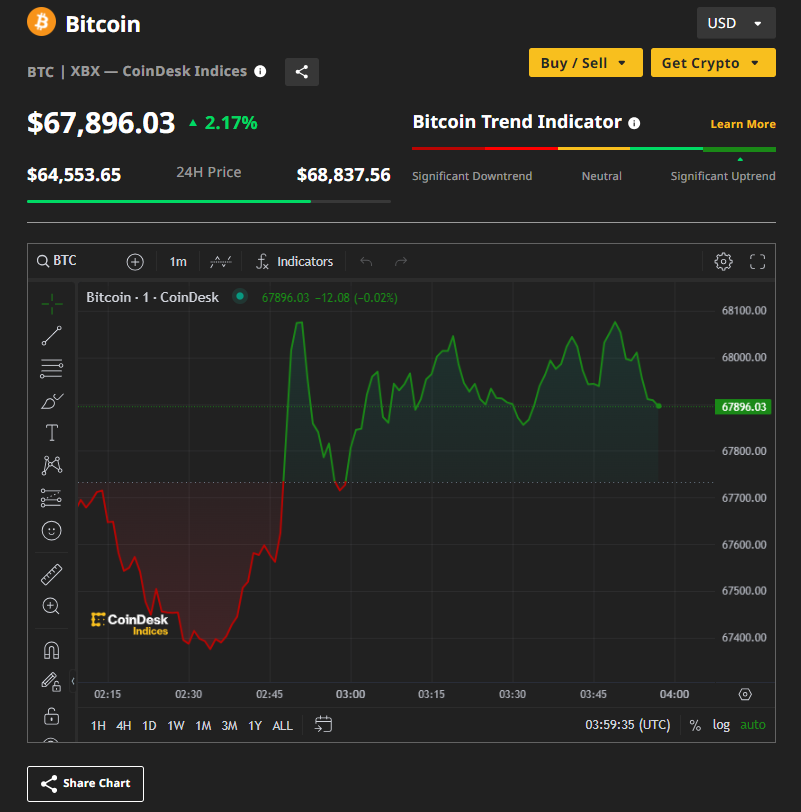The width and height of the screenshot is (801, 812).
Task: Switch chart range to ALL
Action: tap(282, 726)
